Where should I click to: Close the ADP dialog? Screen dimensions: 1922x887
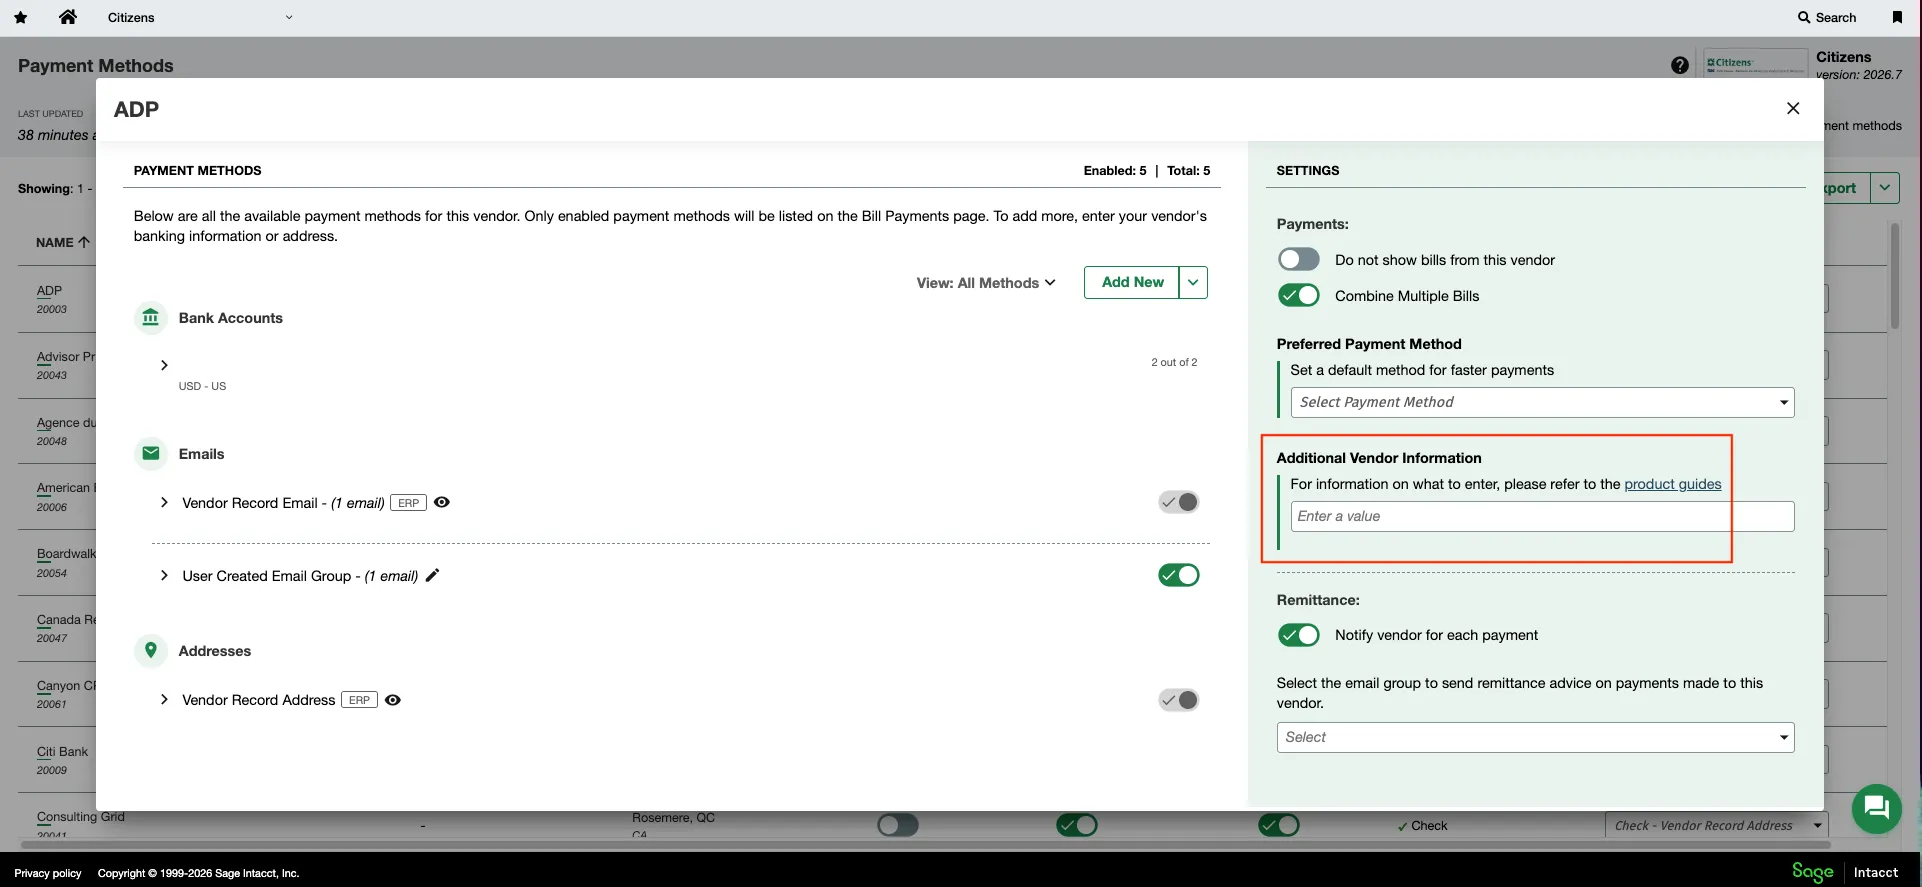(x=1793, y=108)
